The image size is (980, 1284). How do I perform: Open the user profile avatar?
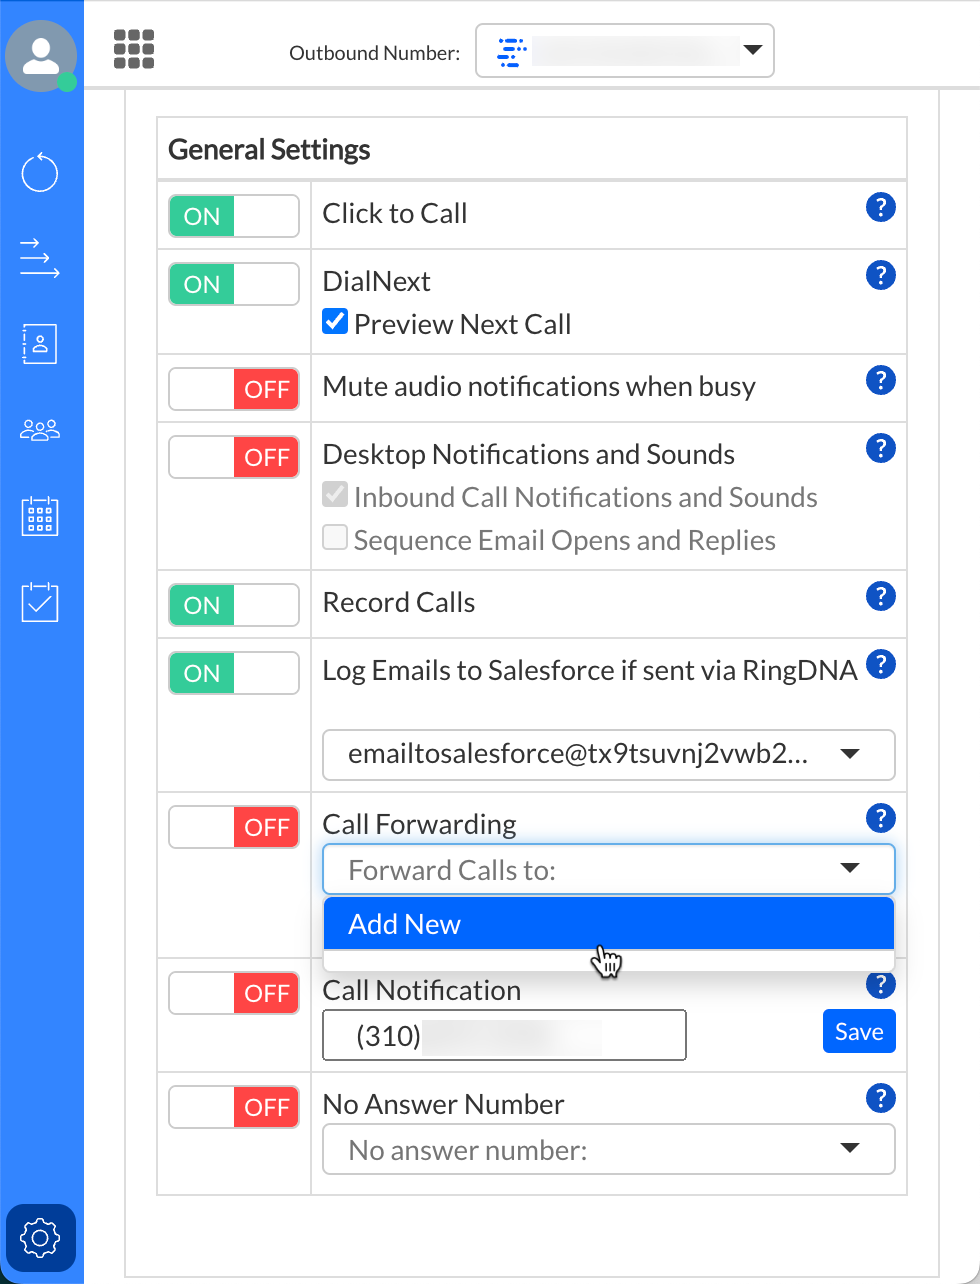click(x=41, y=55)
